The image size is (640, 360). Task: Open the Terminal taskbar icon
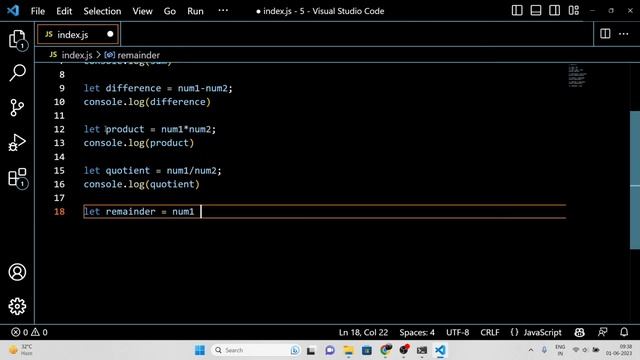(x=422, y=350)
